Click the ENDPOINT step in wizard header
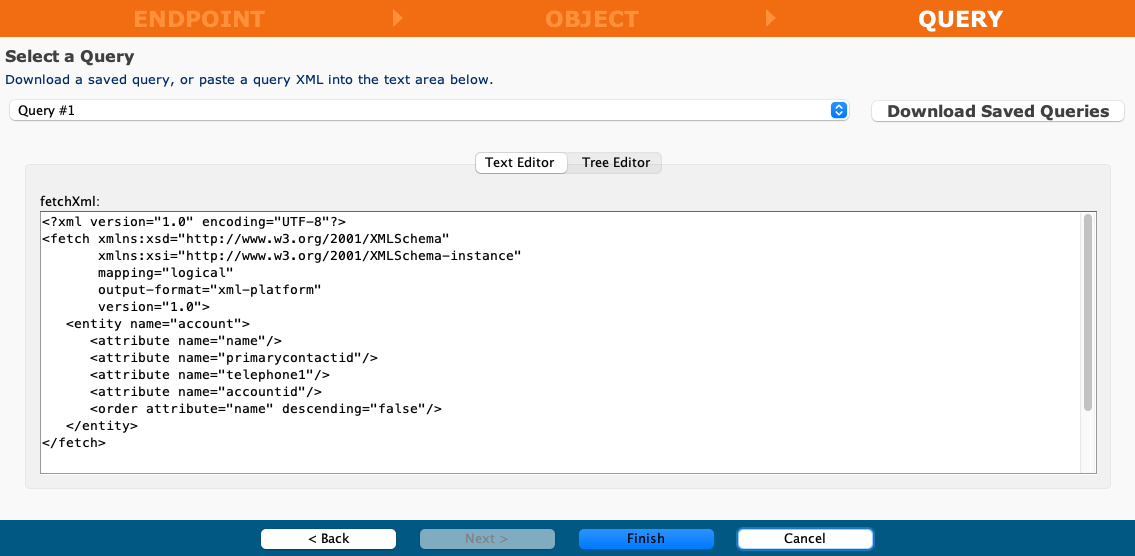Image resolution: width=1135 pixels, height=556 pixels. click(x=199, y=19)
